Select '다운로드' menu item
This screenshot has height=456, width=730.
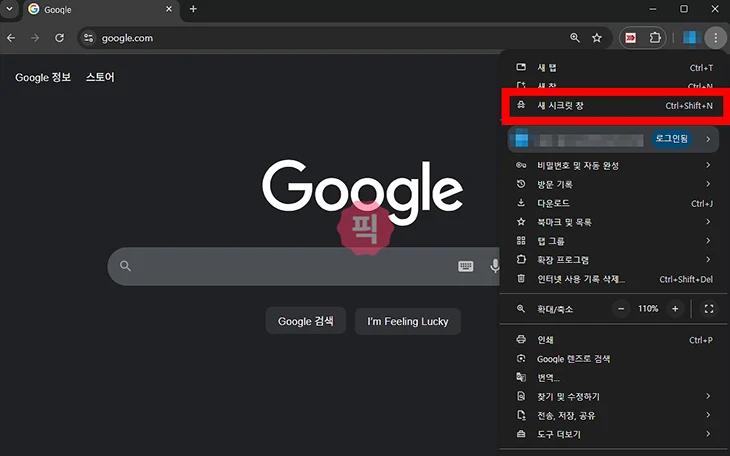pos(614,203)
